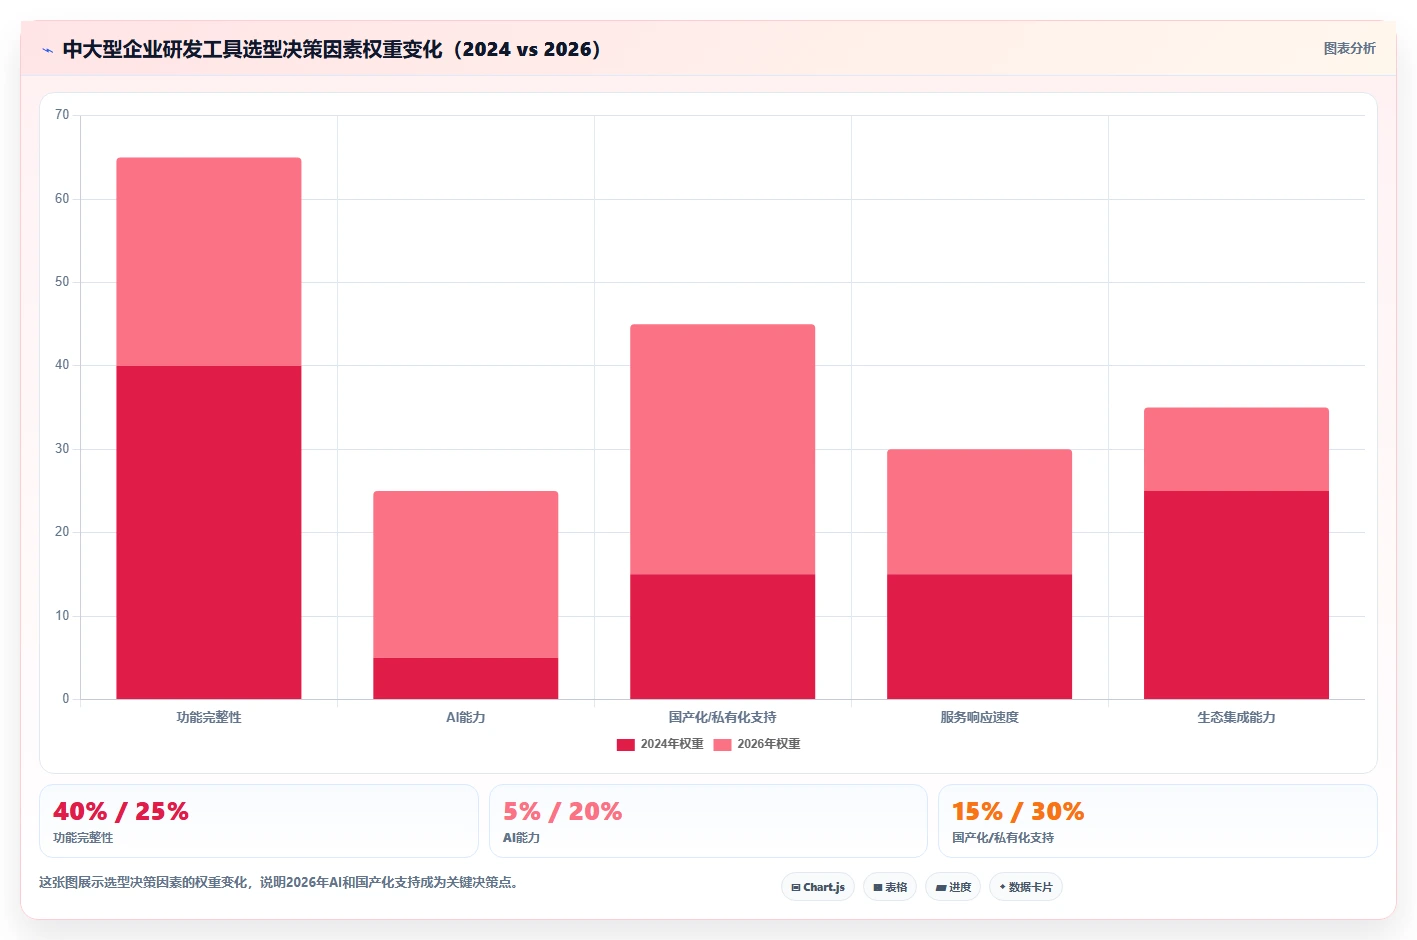Click the x-axis label 国产化/私有化支持
The image size is (1417, 940).
pyautogui.click(x=723, y=717)
